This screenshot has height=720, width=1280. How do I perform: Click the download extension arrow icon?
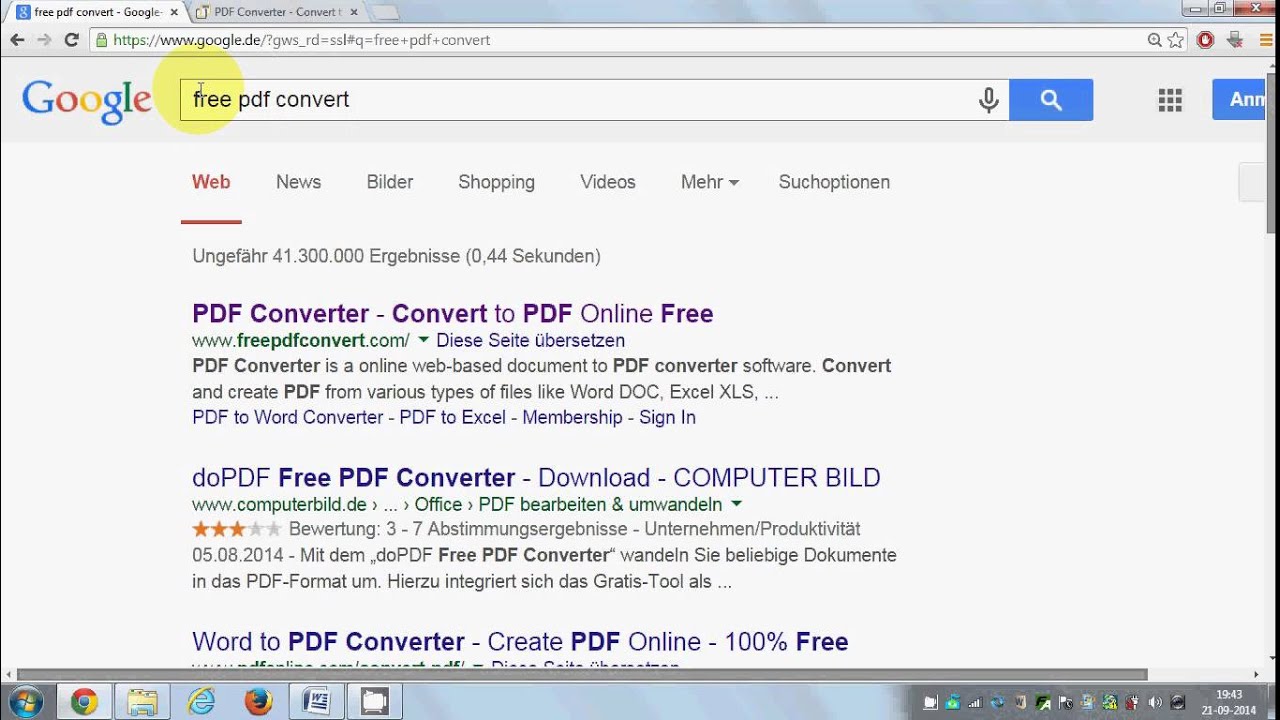tap(1234, 40)
